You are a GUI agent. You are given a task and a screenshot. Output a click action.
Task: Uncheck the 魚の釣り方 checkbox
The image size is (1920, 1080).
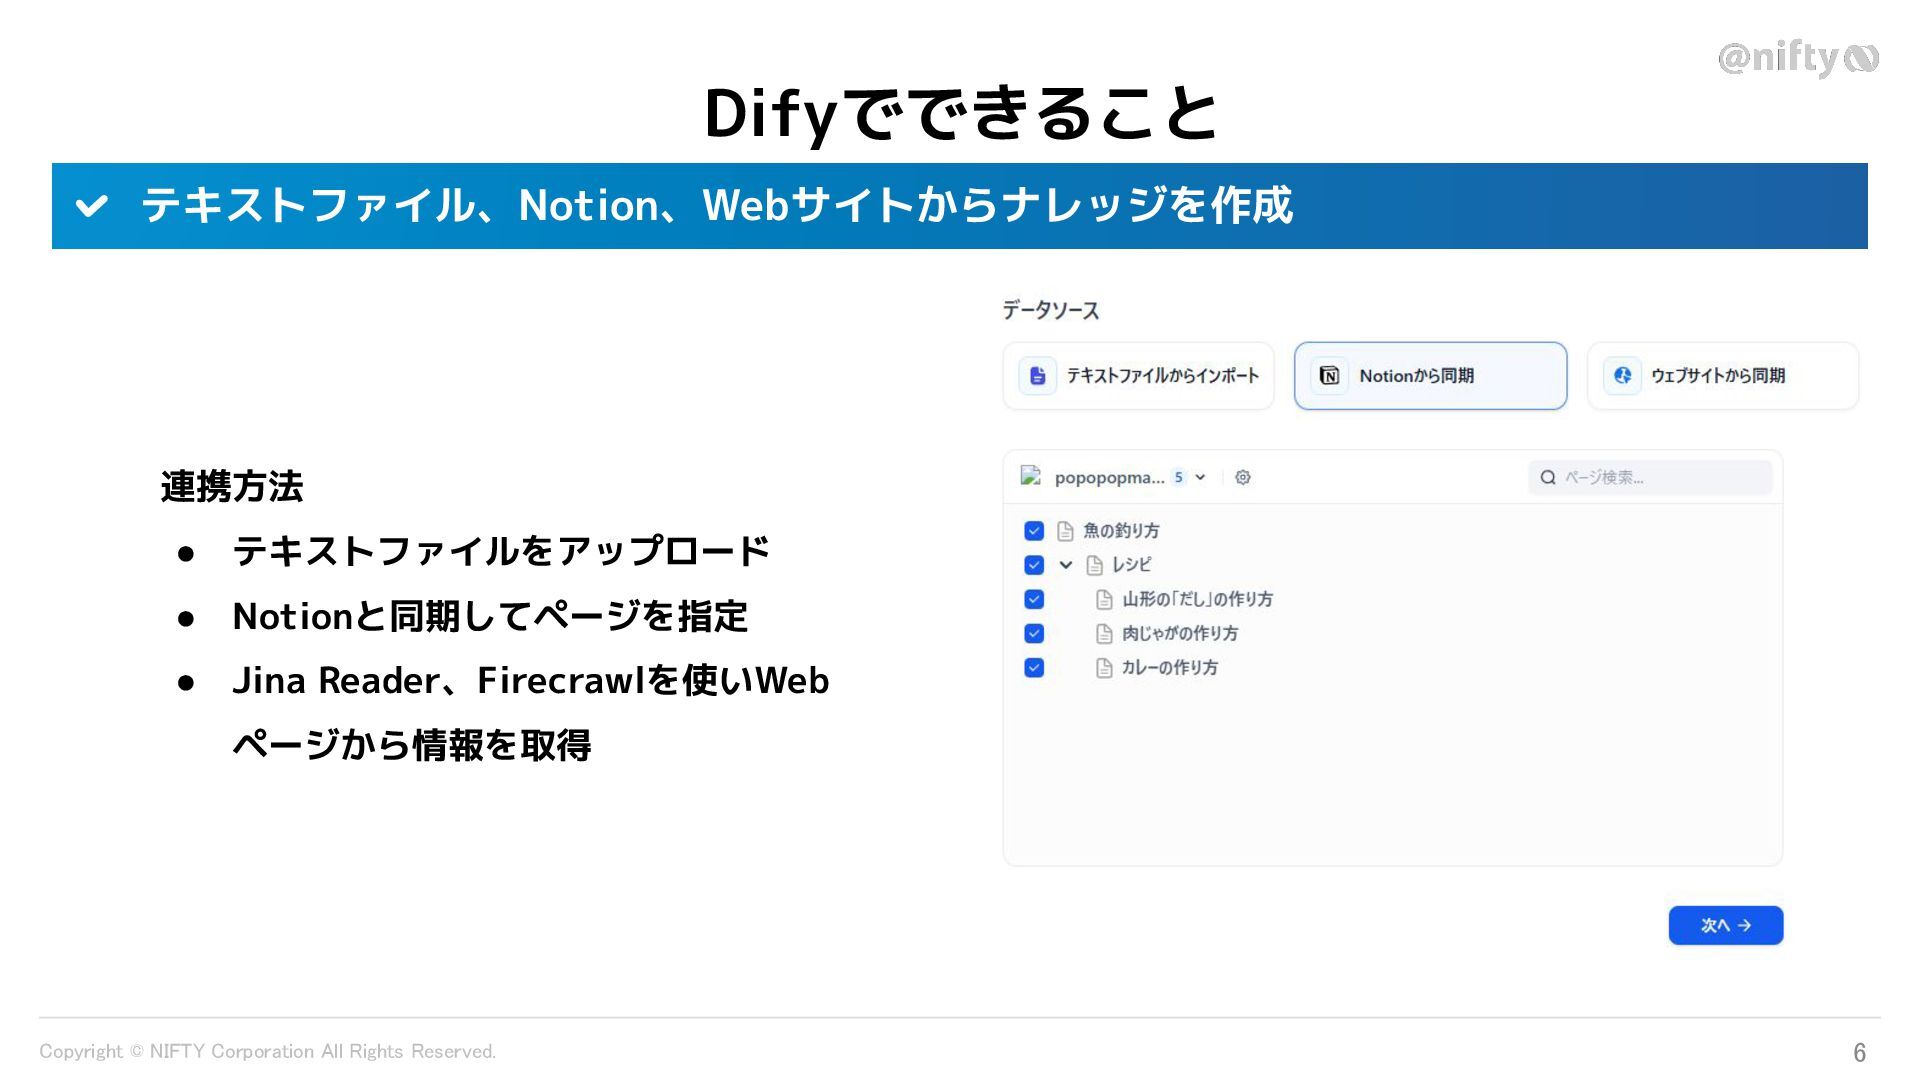[1034, 531]
